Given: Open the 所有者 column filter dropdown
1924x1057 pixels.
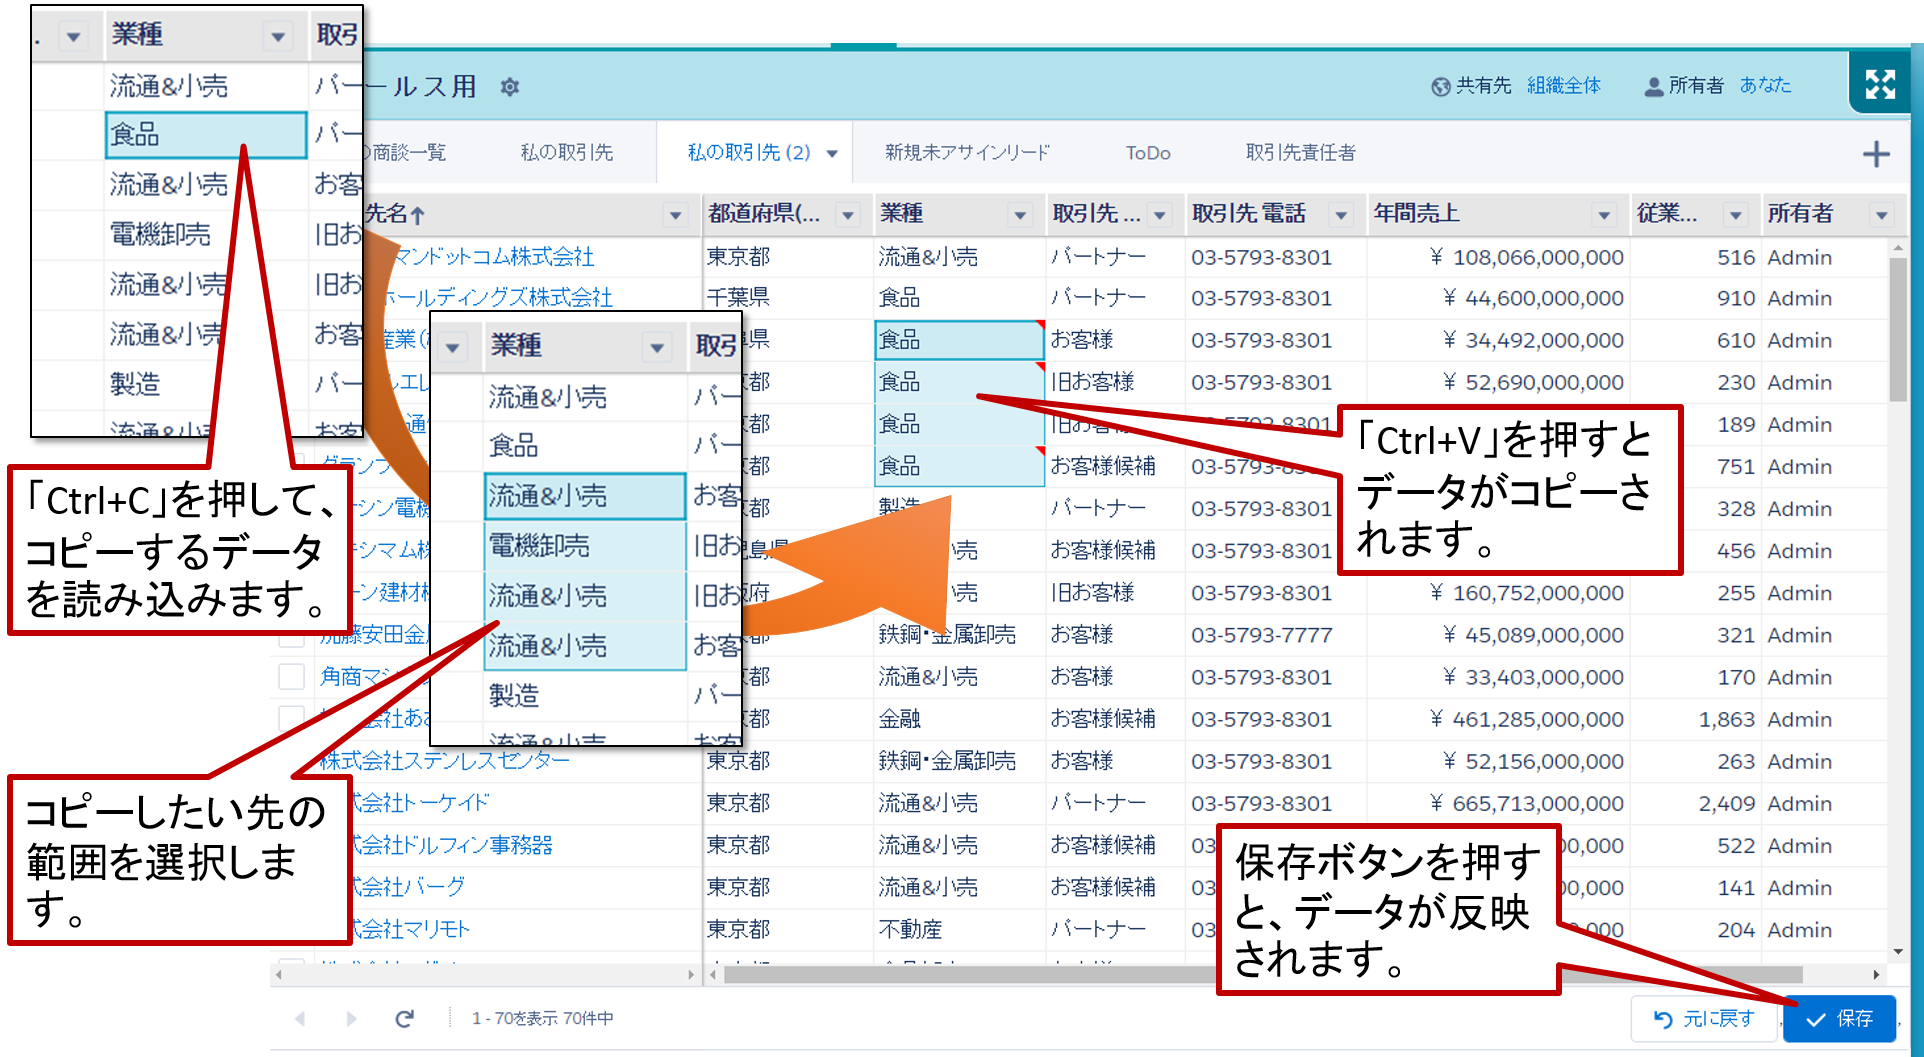Looking at the screenshot, I should [1882, 215].
